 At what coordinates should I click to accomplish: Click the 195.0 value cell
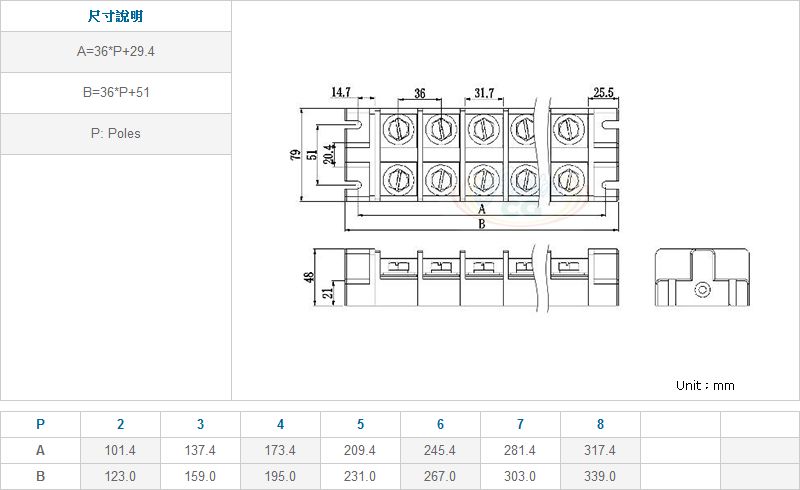pos(280,476)
